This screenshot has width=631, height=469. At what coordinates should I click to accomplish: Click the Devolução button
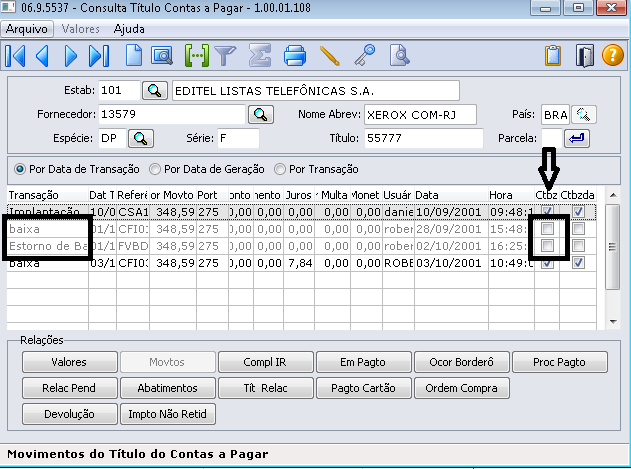(70, 414)
